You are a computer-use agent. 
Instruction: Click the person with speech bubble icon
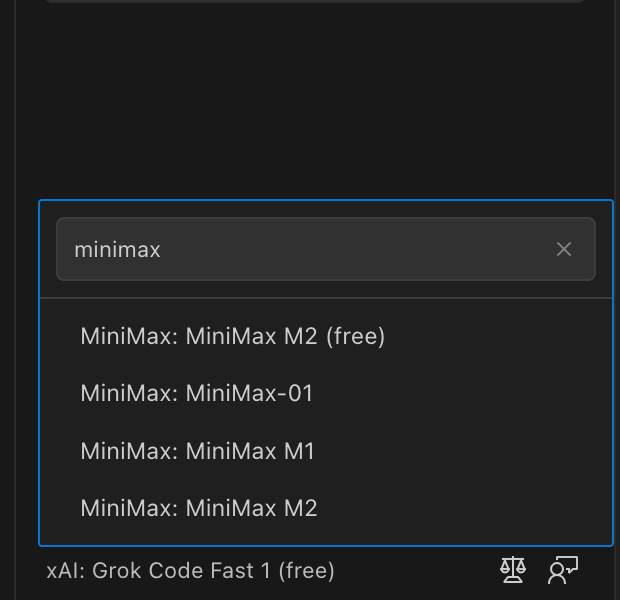563,570
